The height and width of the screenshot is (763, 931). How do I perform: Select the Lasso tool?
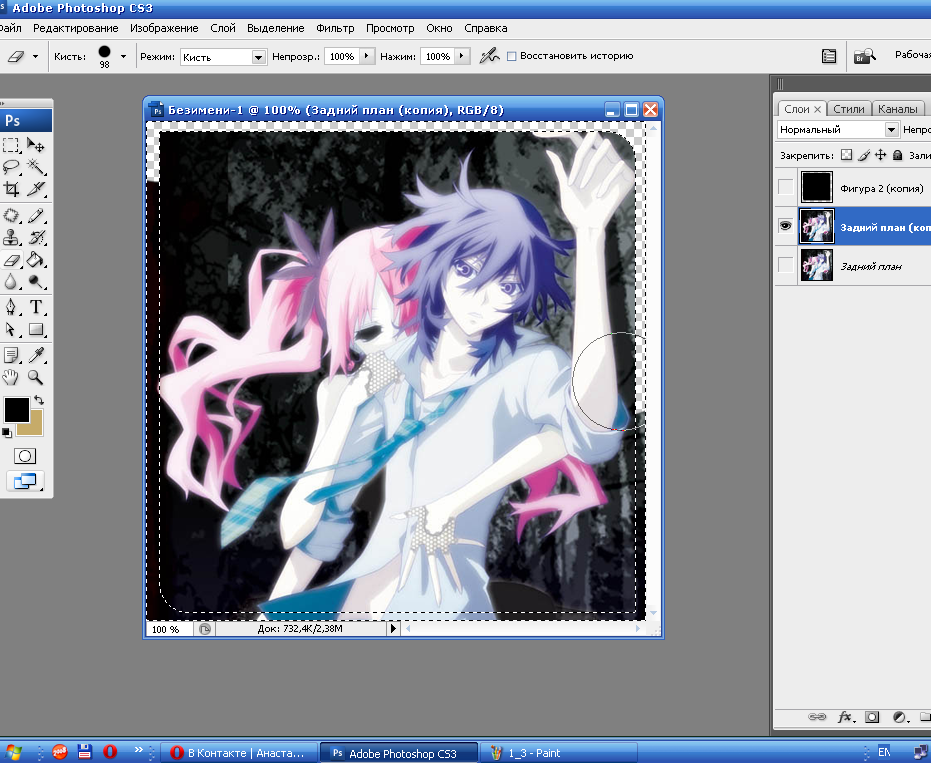pyautogui.click(x=11, y=167)
